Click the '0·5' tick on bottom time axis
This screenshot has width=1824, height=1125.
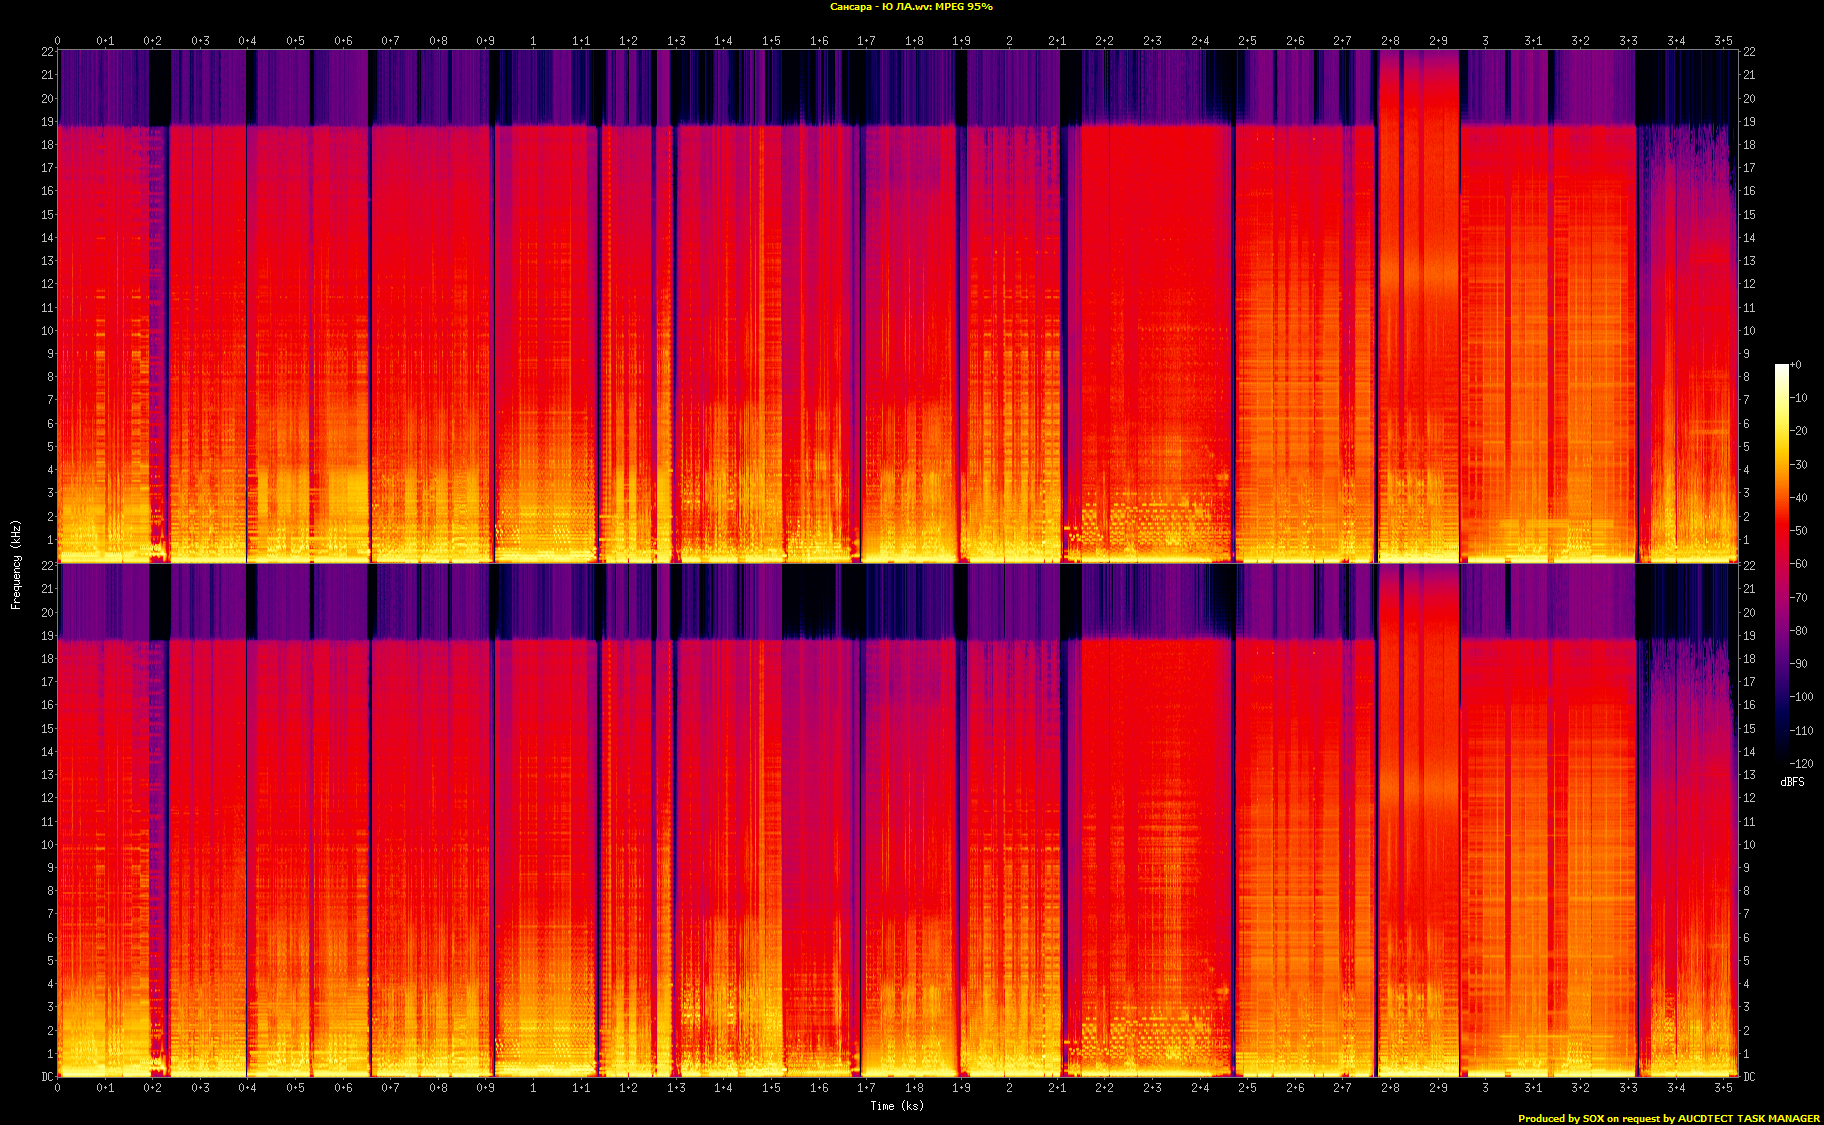295,1088
